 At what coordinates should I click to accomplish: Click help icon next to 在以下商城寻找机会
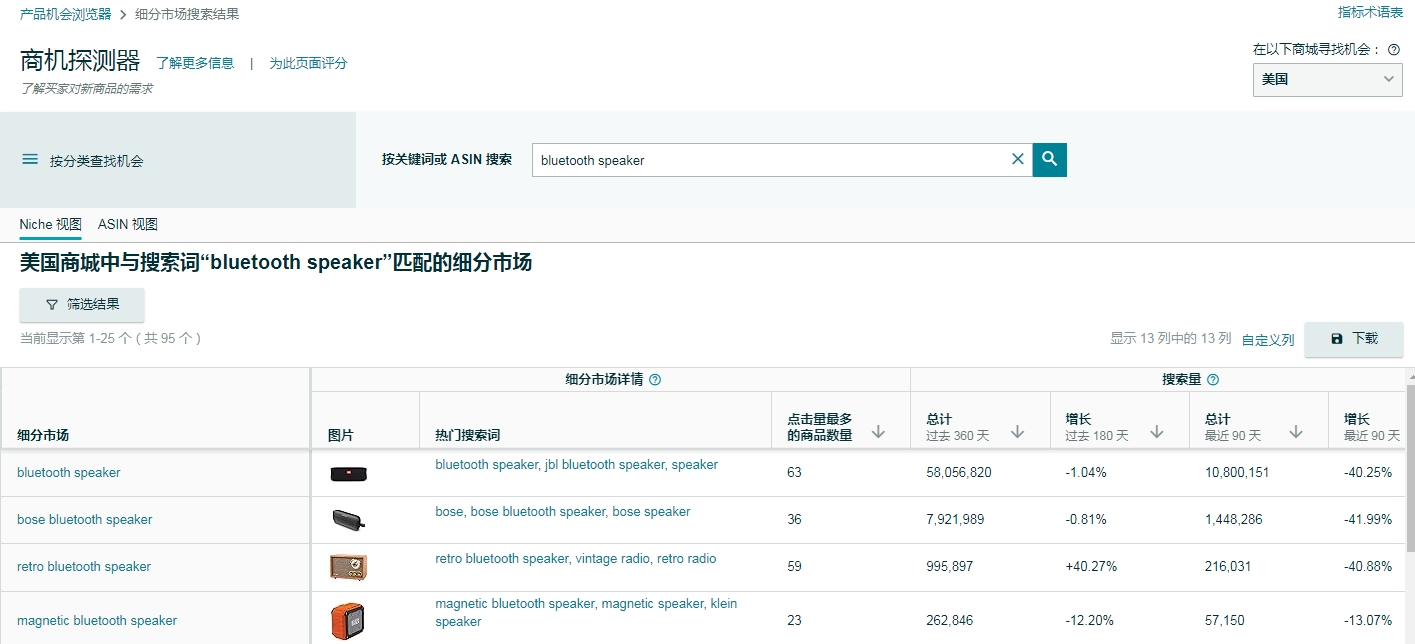pyautogui.click(x=1394, y=49)
